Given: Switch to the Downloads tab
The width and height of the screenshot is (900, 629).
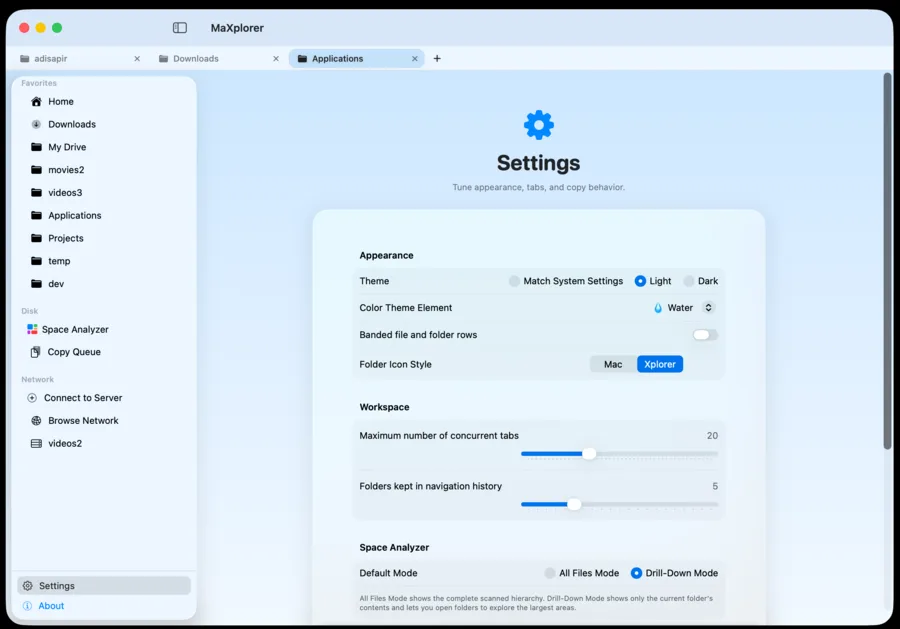Looking at the screenshot, I should click(219, 59).
